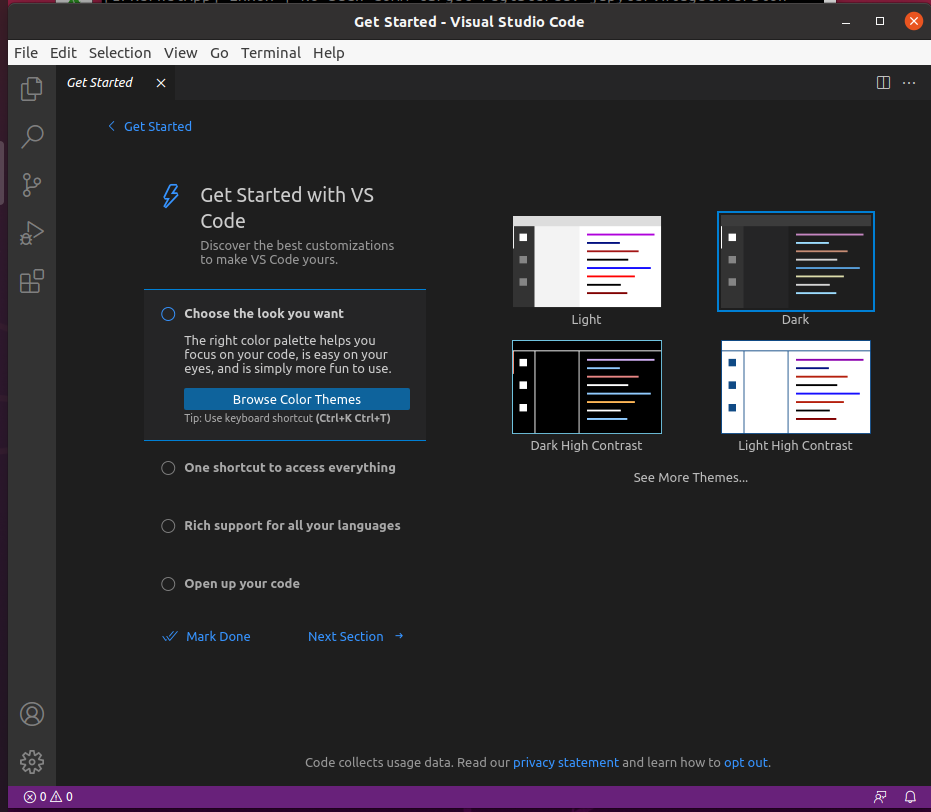
Task: Open the View menu
Action: point(180,53)
